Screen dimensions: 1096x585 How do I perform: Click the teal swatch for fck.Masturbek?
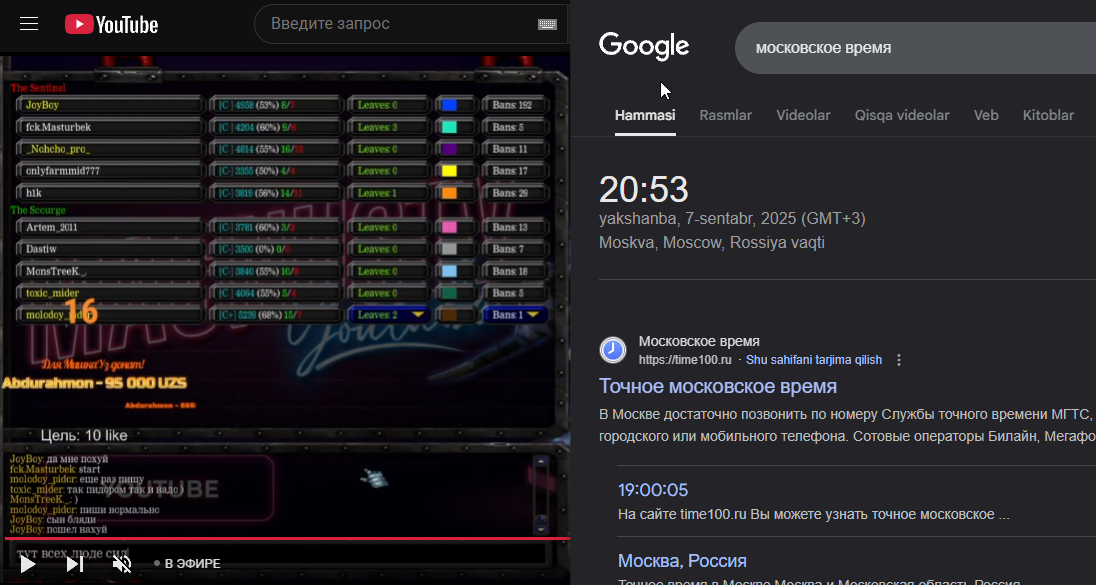(449, 127)
